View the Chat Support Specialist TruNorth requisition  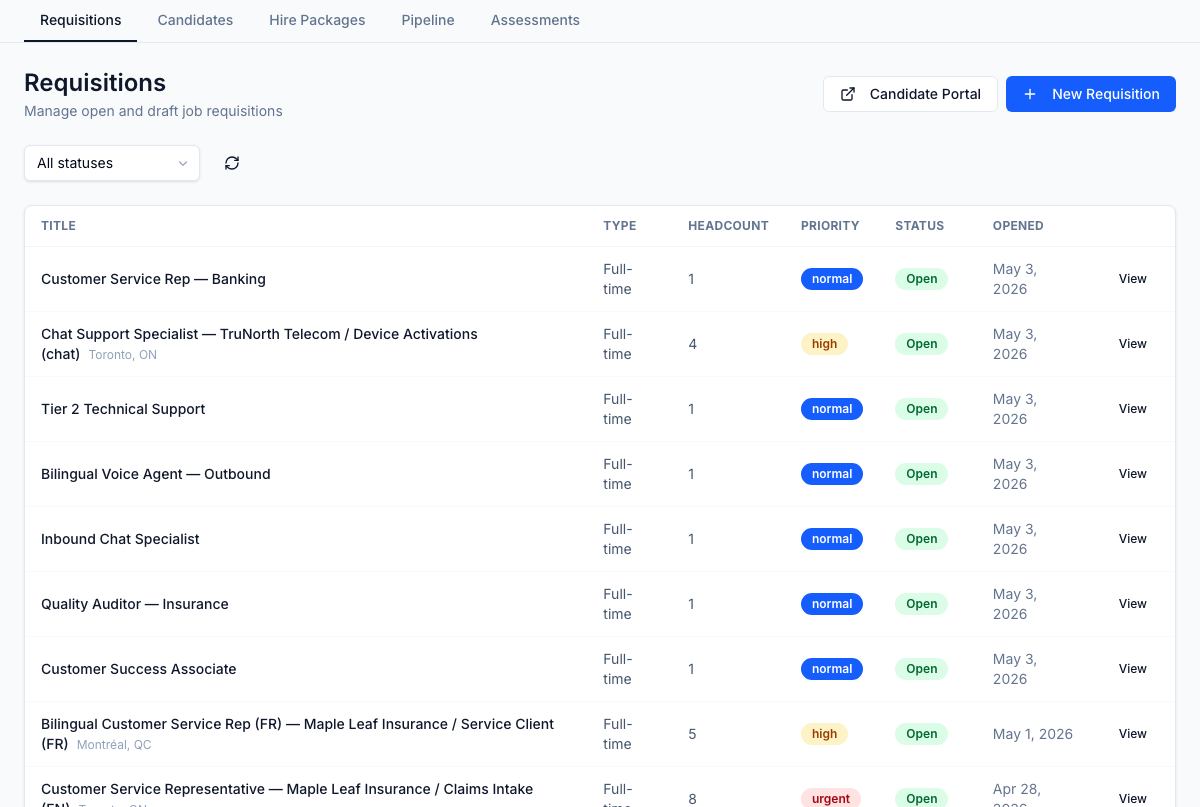click(1132, 344)
